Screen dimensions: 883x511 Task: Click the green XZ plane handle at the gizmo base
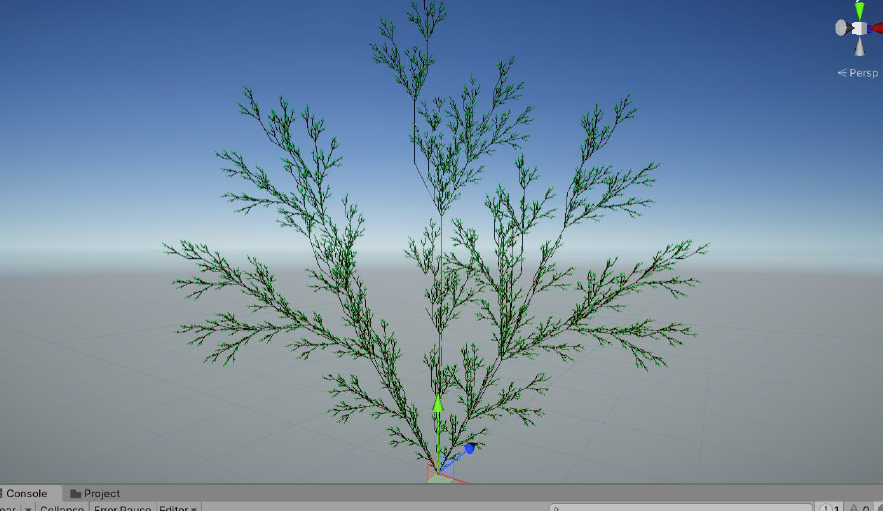pyautogui.click(x=438, y=478)
